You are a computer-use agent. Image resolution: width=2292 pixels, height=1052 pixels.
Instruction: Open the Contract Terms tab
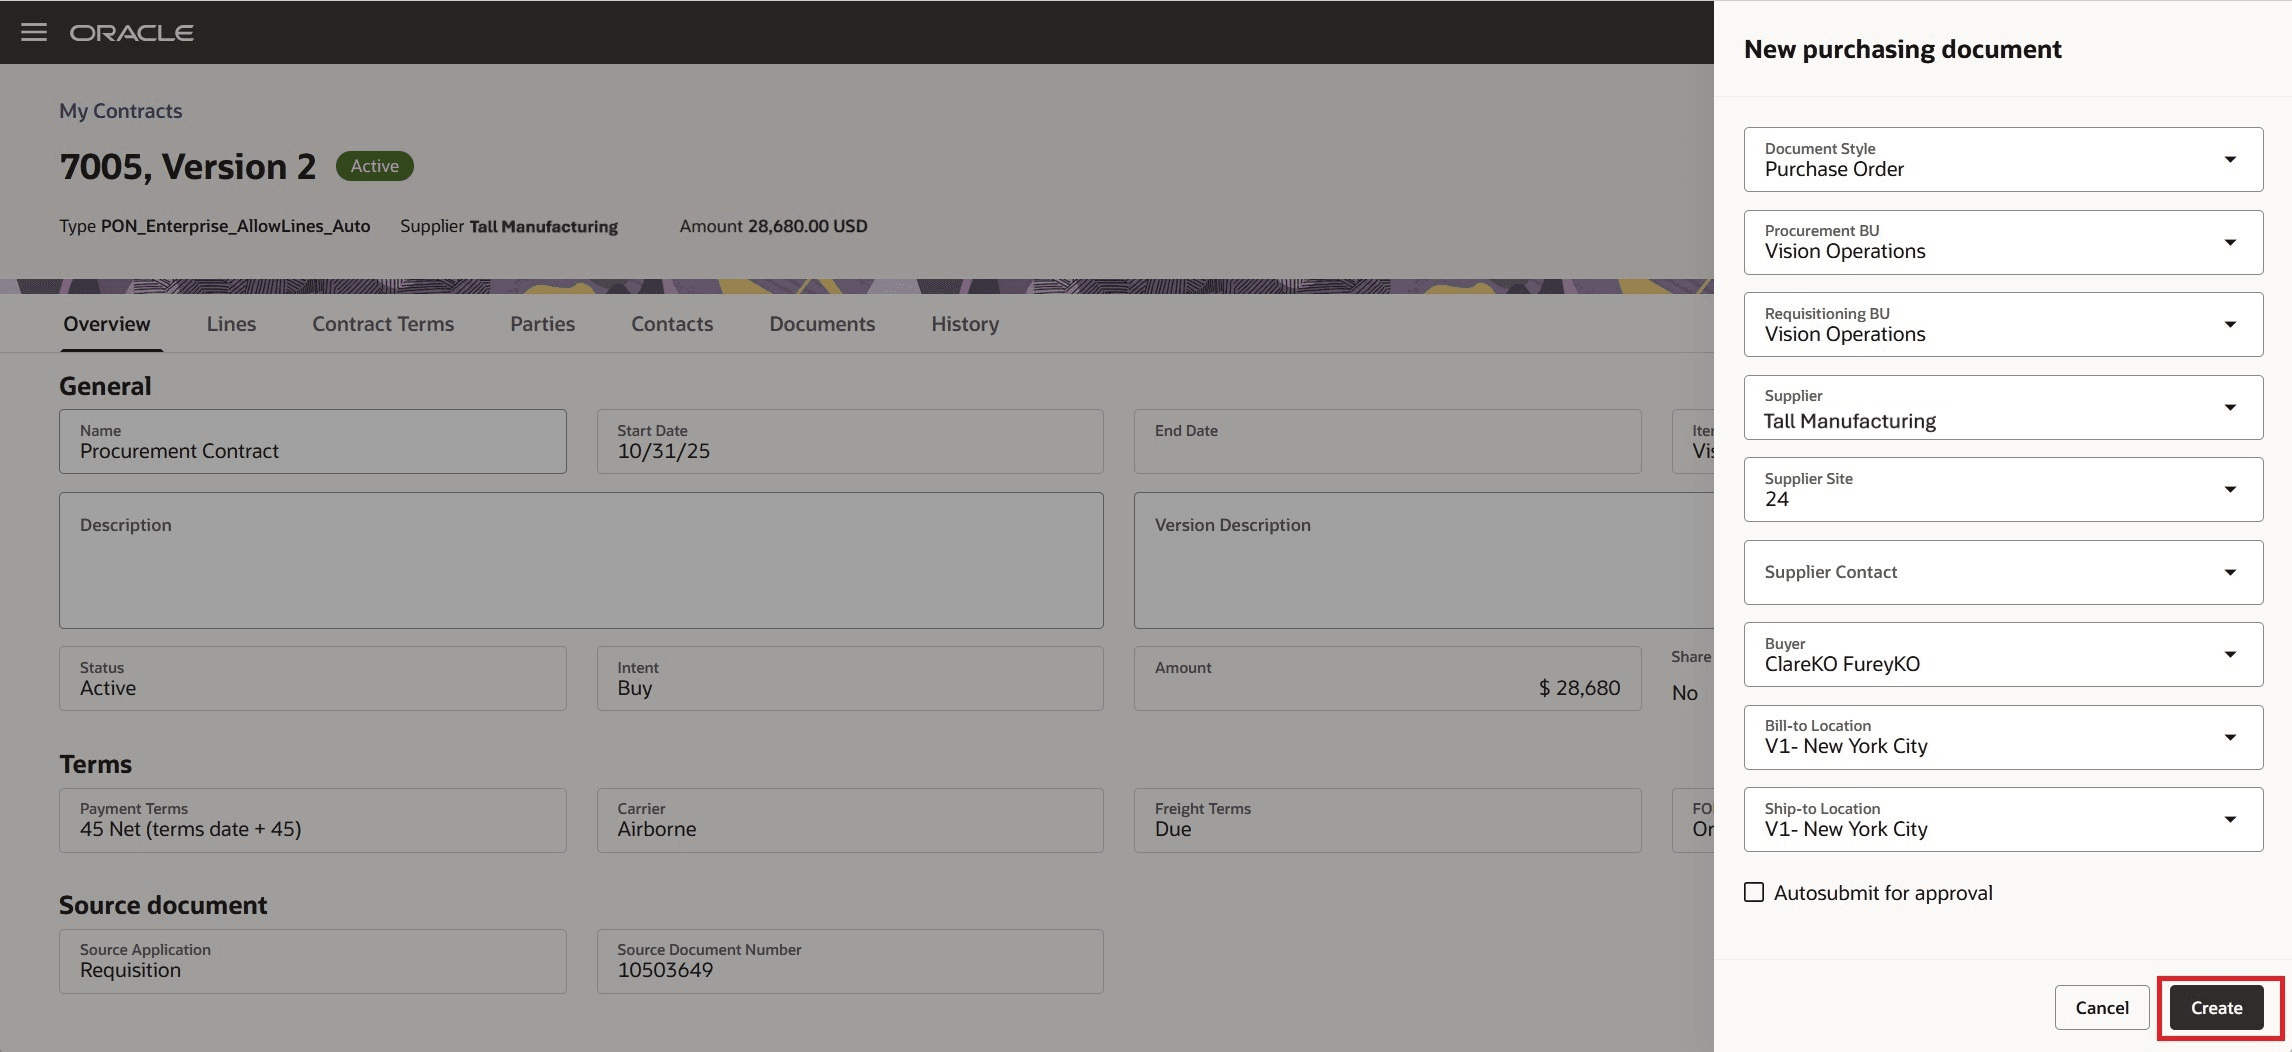point(382,323)
